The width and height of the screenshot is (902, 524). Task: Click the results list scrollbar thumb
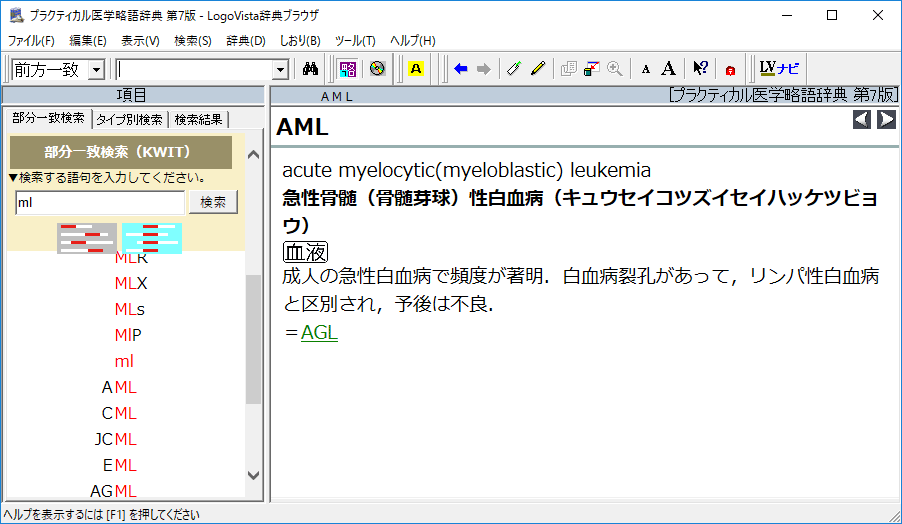click(x=253, y=339)
